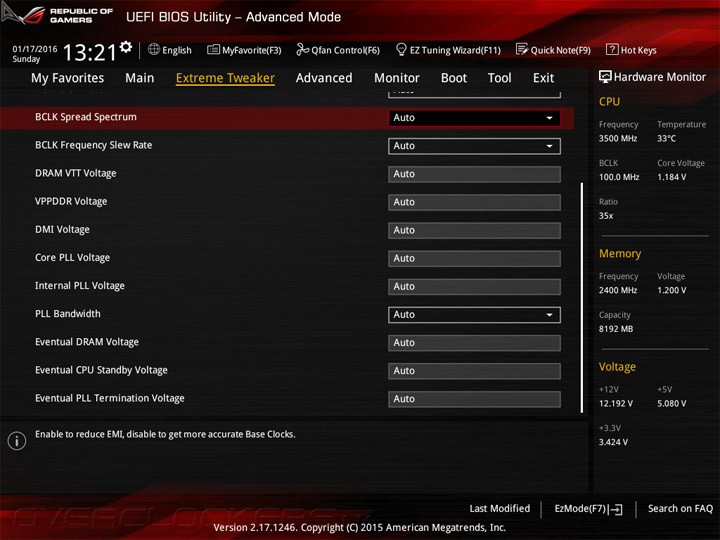The height and width of the screenshot is (540, 720).
Task: Switch to the Main tab
Action: coord(140,78)
